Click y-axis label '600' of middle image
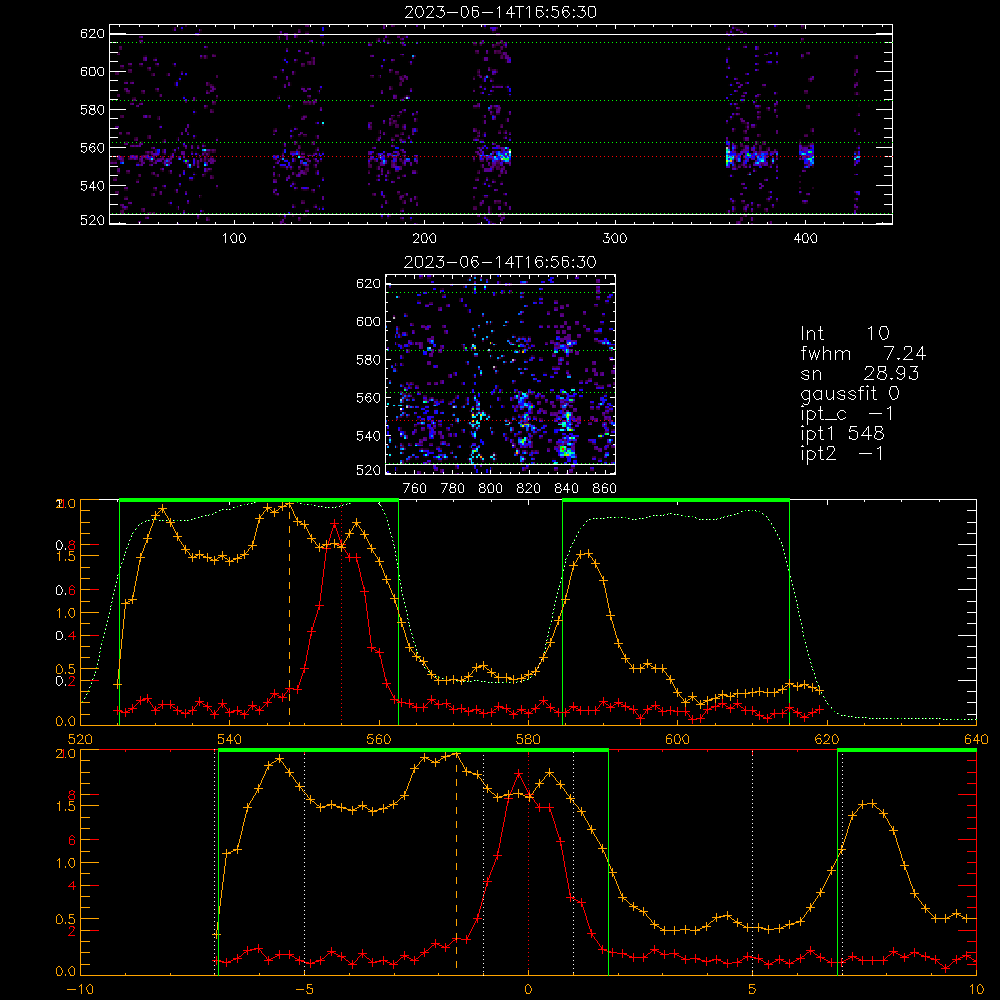This screenshot has height=1000, width=1000. [x=368, y=321]
